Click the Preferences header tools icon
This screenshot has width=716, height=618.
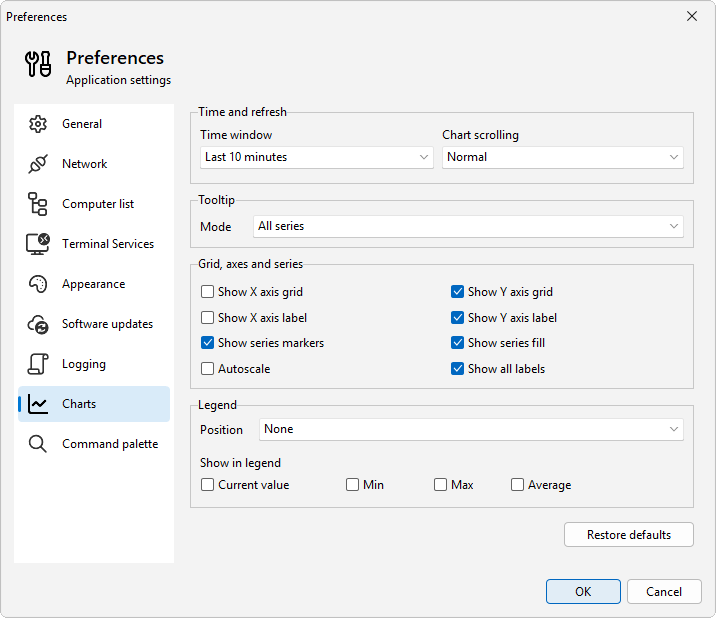pyautogui.click(x=38, y=64)
